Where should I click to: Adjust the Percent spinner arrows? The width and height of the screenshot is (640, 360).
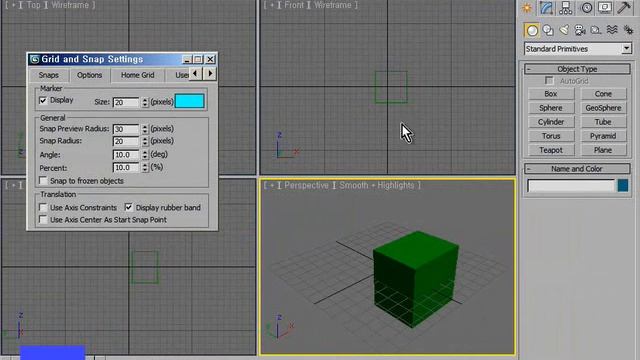point(145,167)
